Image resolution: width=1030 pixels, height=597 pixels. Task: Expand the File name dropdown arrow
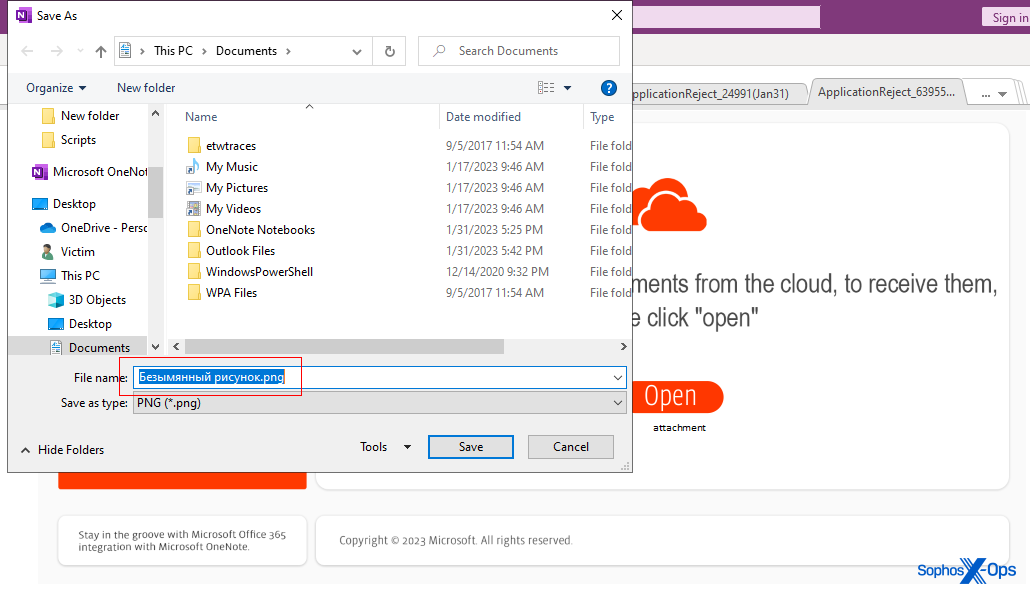617,378
